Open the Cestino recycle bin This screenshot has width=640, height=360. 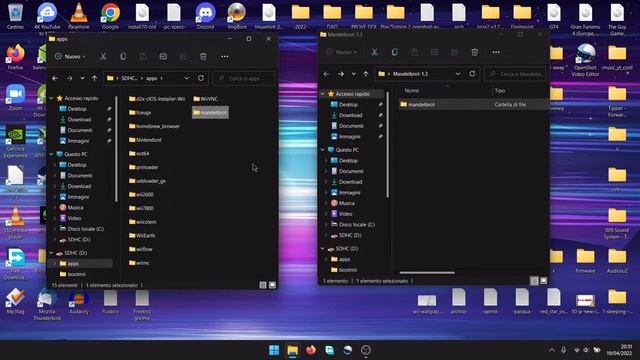click(16, 16)
